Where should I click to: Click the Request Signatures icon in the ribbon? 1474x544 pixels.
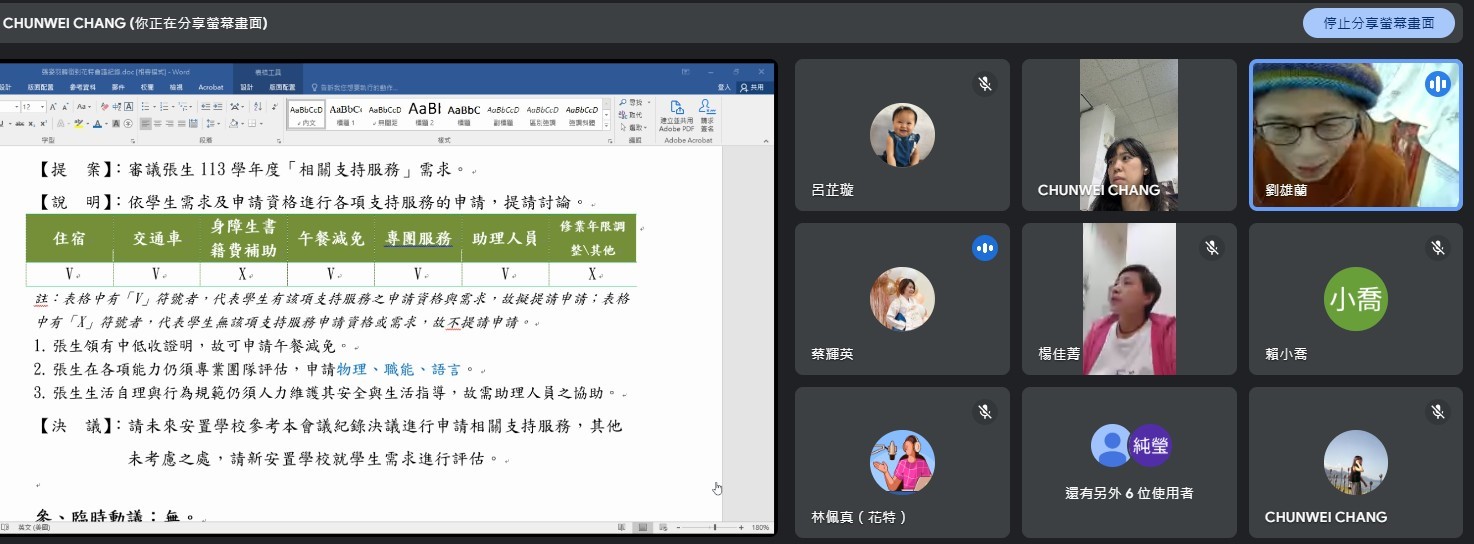tap(707, 114)
